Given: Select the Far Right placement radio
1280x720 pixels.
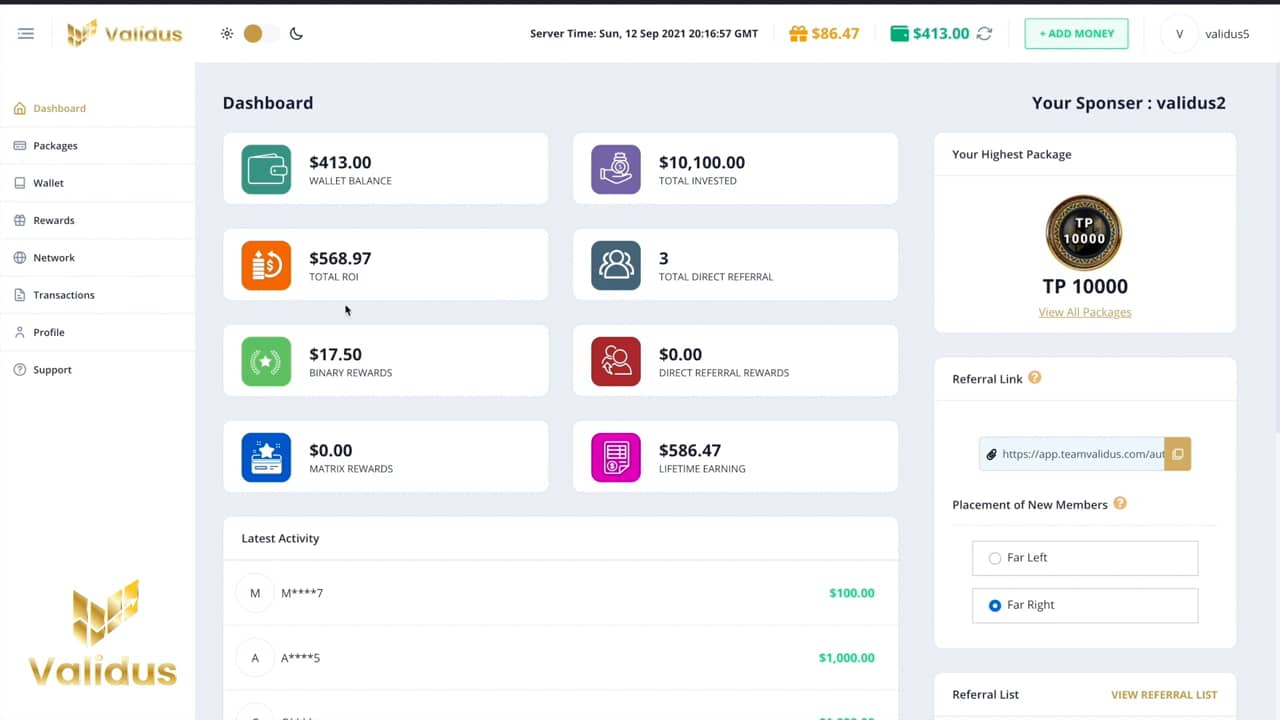Looking at the screenshot, I should click(x=994, y=605).
